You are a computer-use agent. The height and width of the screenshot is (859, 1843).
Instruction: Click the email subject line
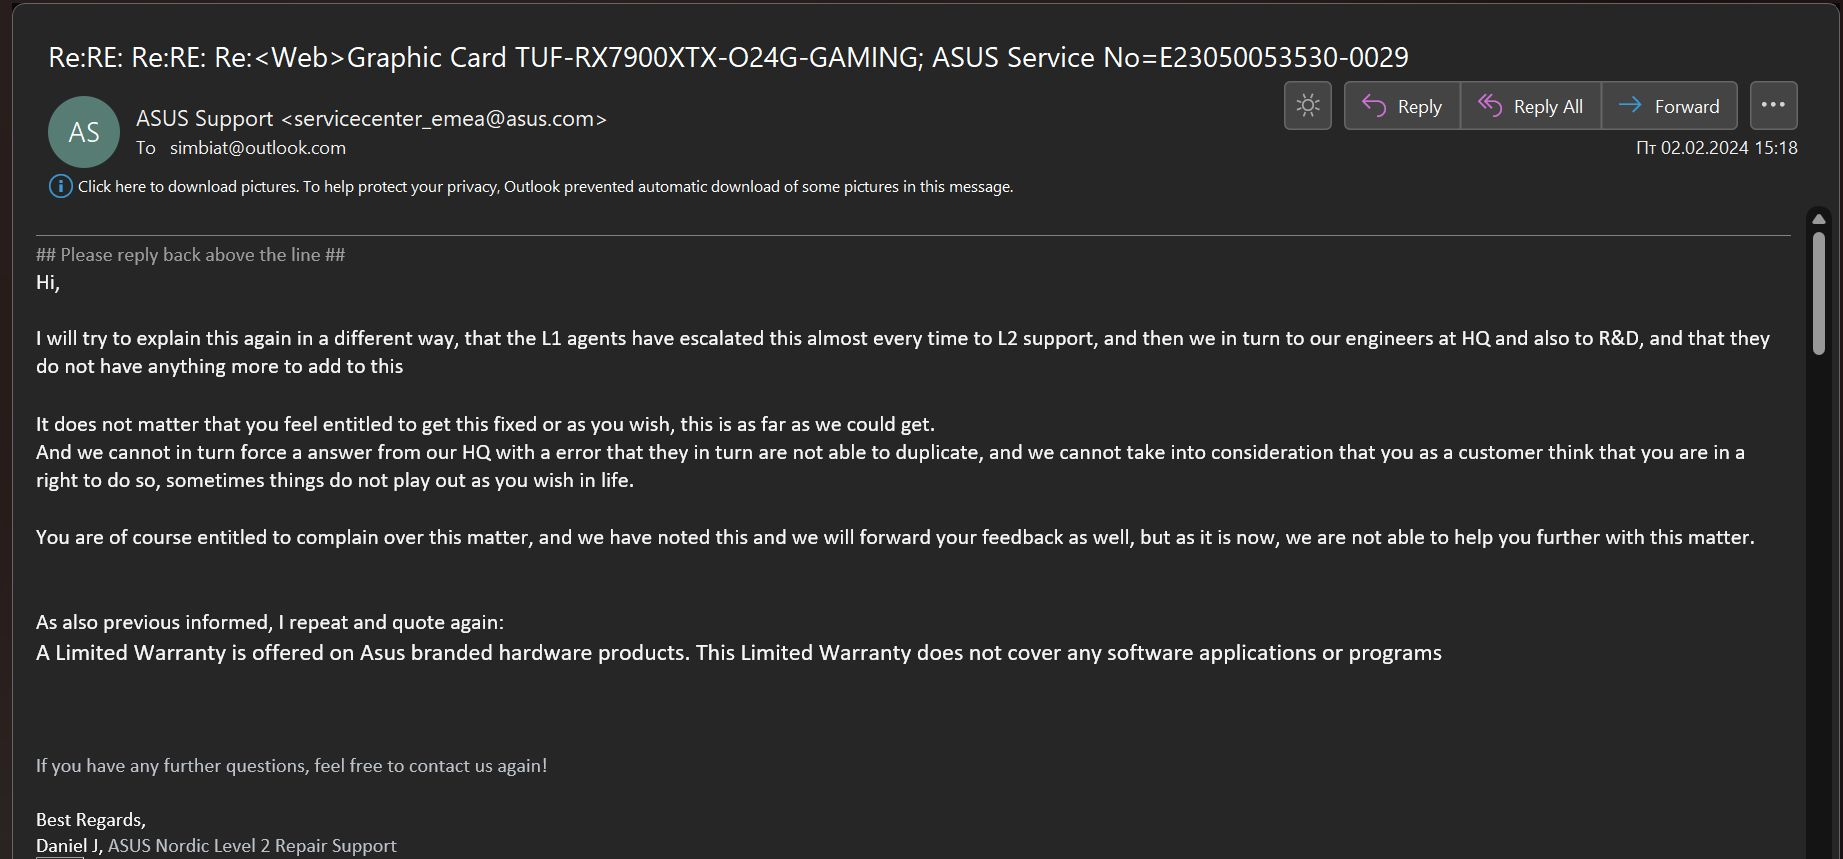(728, 57)
